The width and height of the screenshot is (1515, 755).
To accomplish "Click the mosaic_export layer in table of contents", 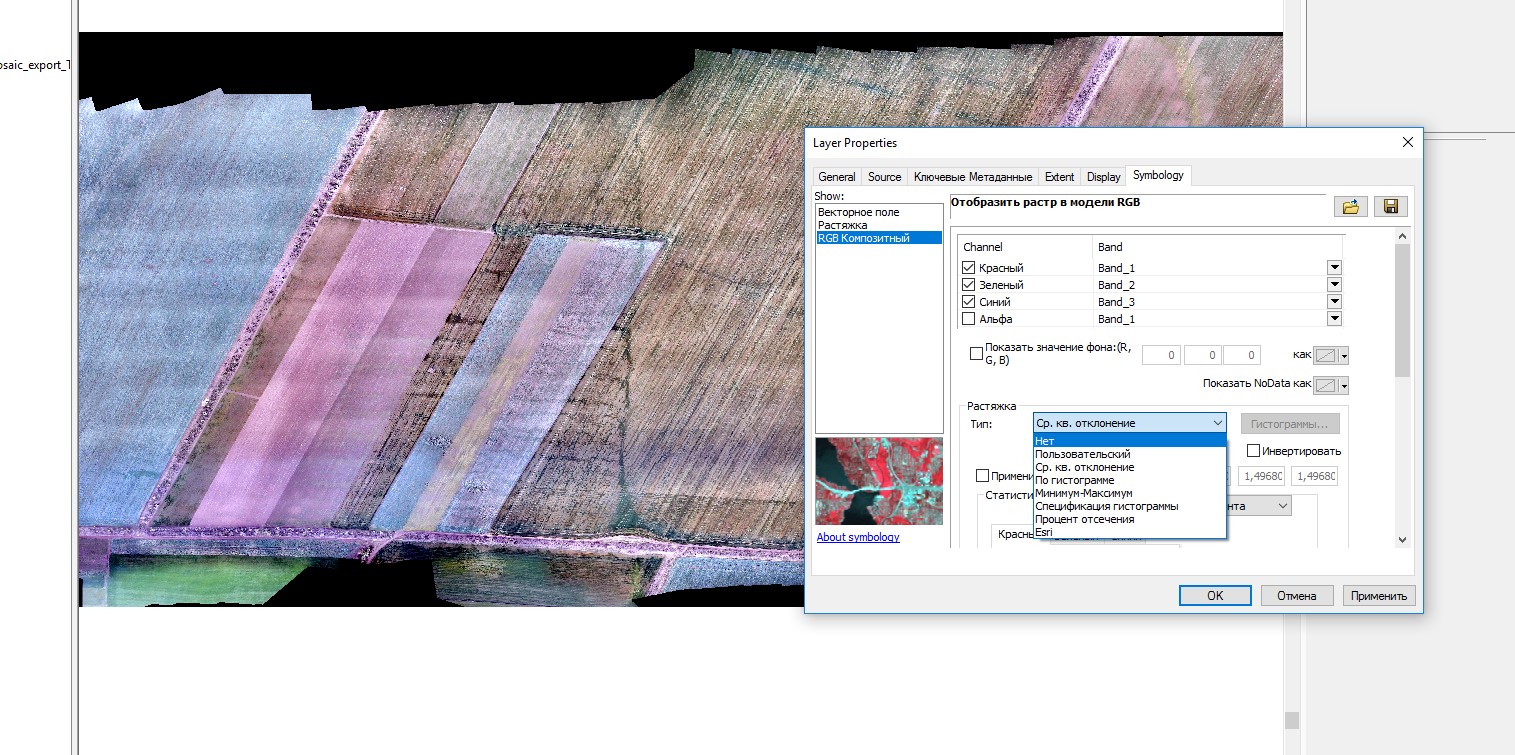I will point(36,66).
